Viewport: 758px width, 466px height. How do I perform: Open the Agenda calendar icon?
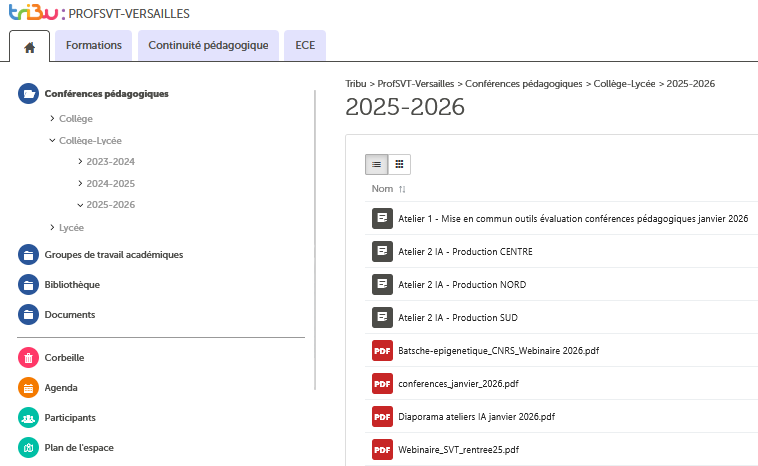[x=28, y=387]
